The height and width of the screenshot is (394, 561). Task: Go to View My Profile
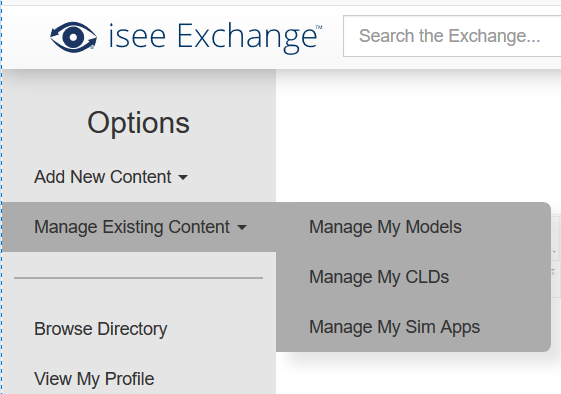(94, 379)
